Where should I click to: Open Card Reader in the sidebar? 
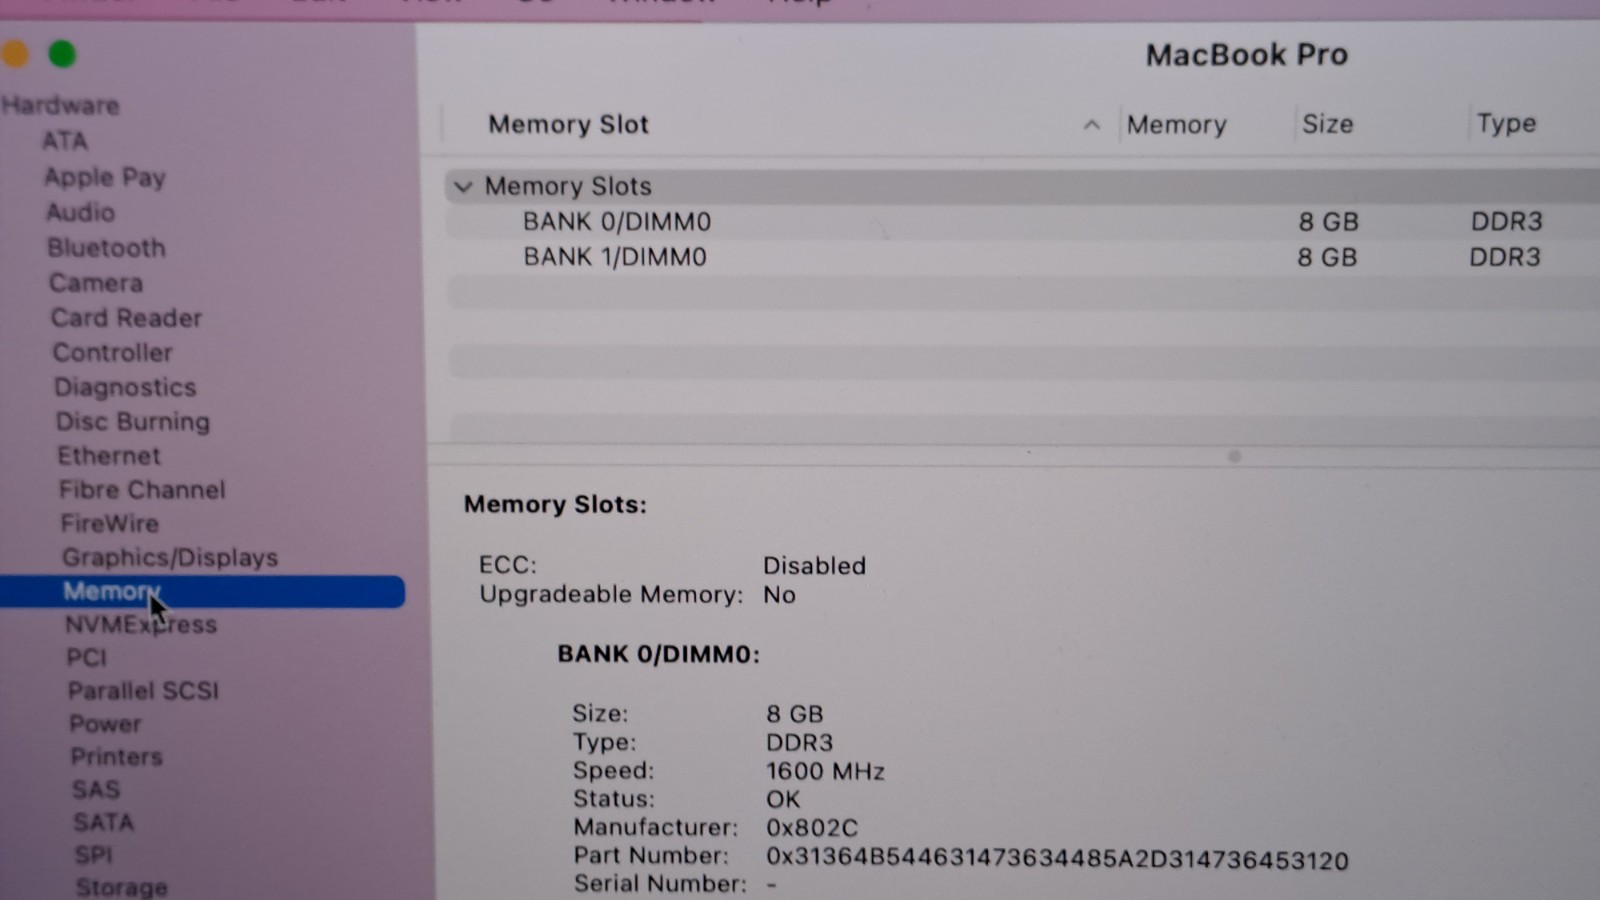tap(126, 317)
